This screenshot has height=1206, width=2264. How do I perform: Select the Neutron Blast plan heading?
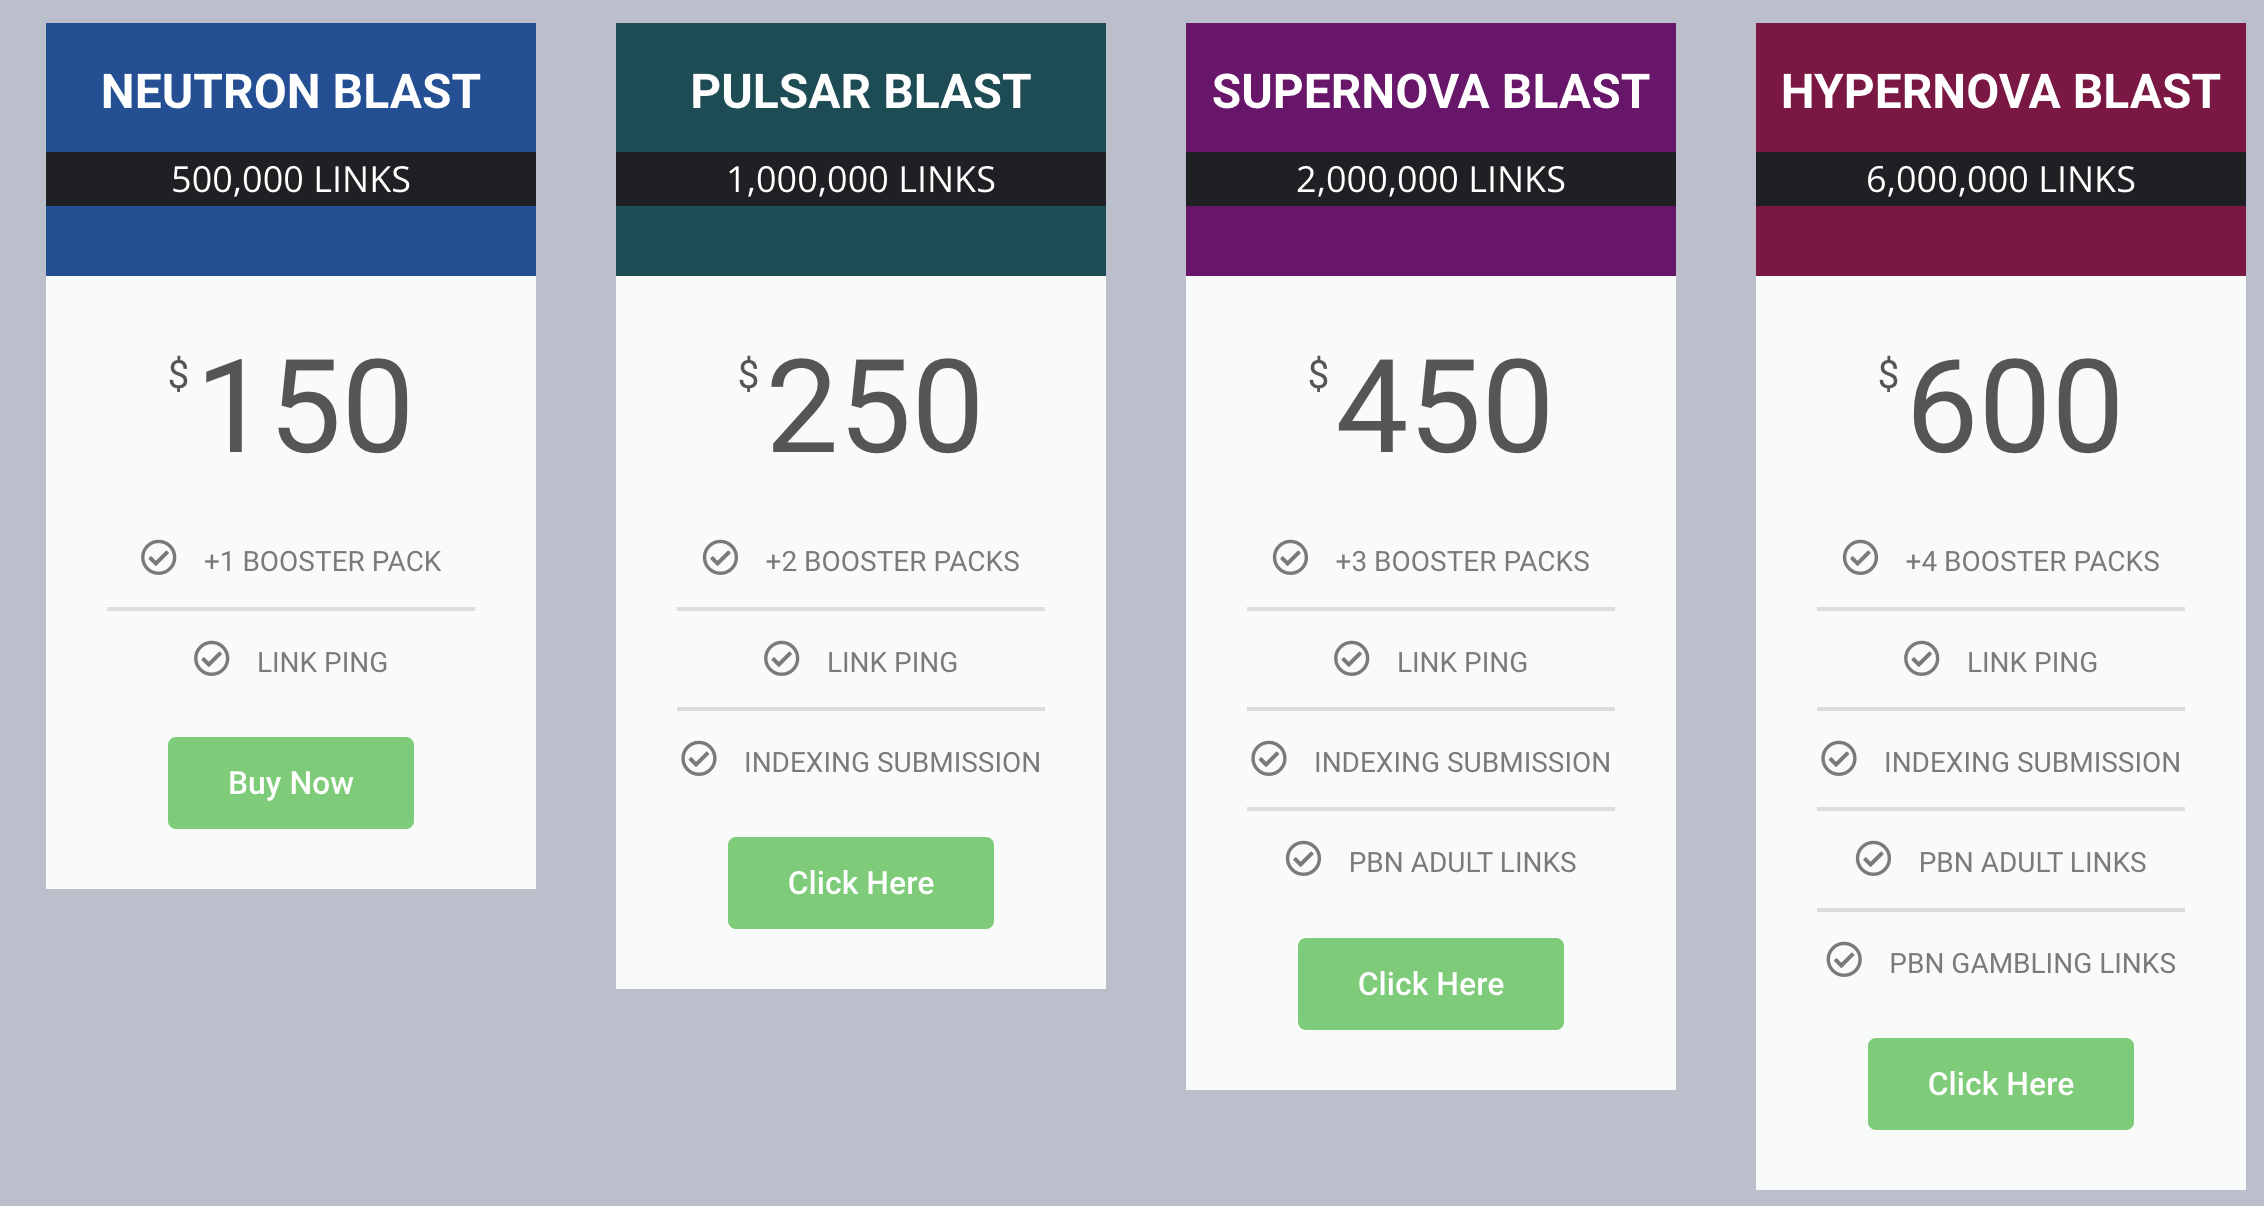(x=290, y=92)
